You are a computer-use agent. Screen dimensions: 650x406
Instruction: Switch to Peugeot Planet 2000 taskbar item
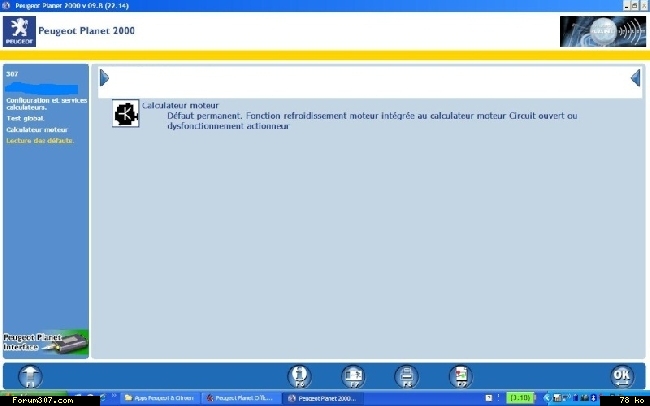point(323,398)
